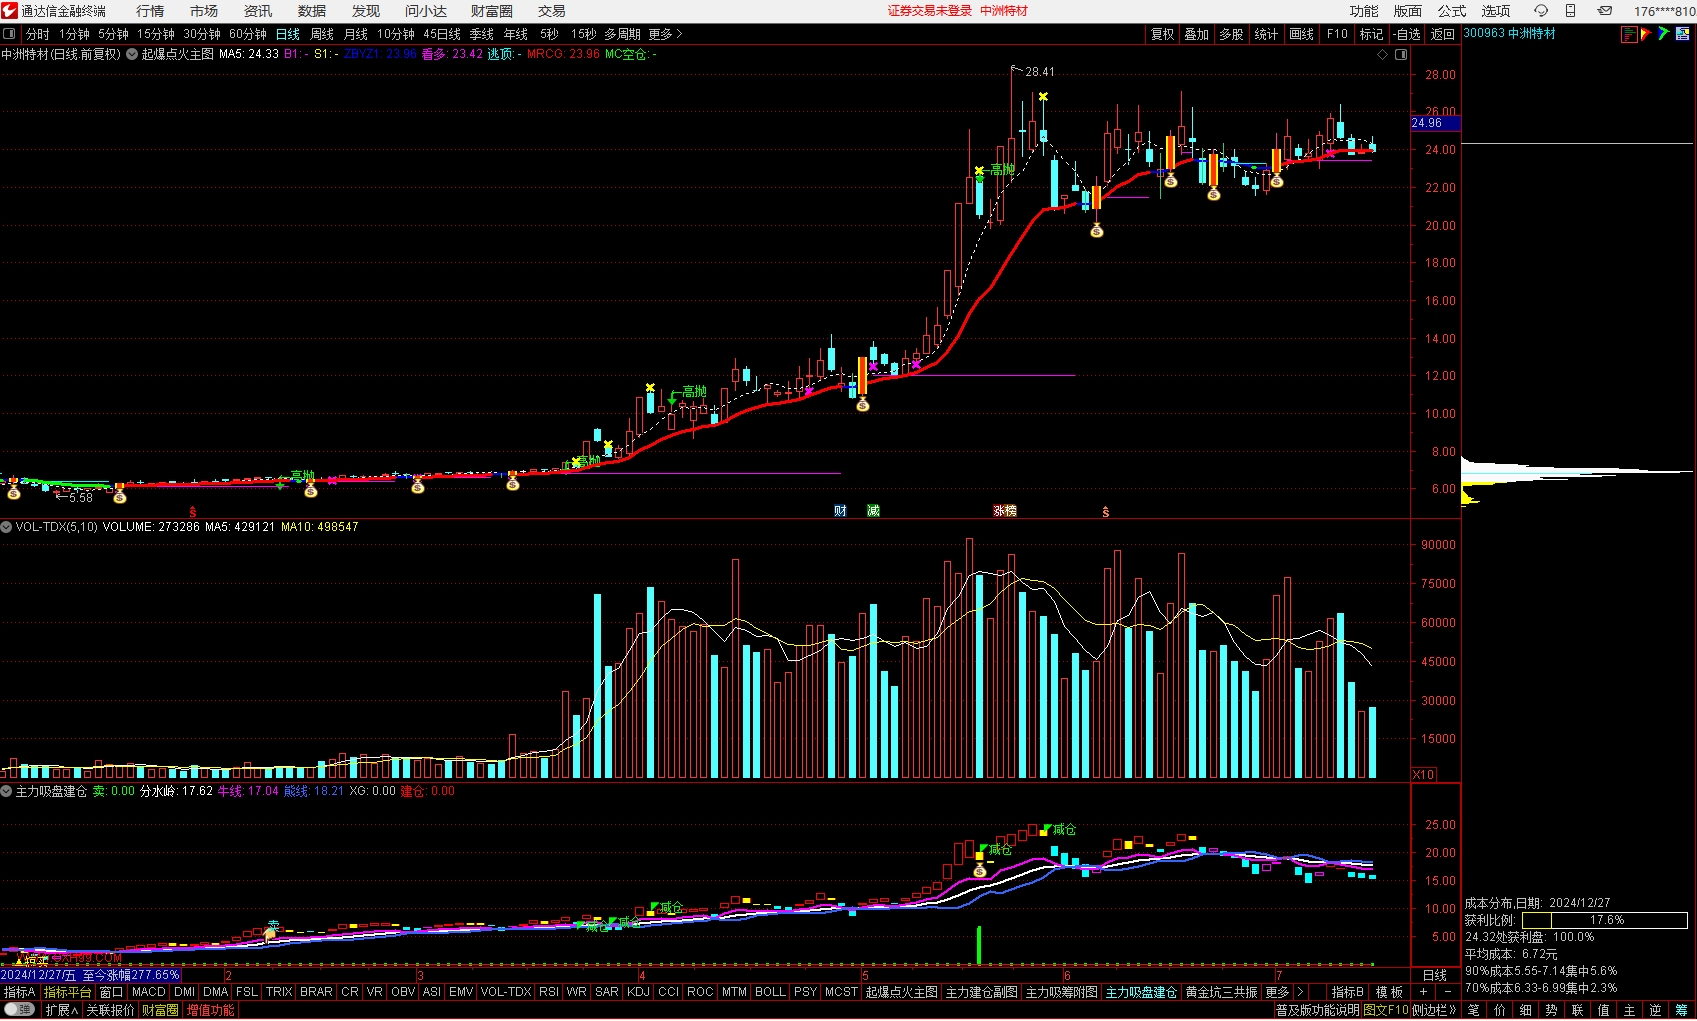Click the plus zoom-in button near 日线

1423,992
